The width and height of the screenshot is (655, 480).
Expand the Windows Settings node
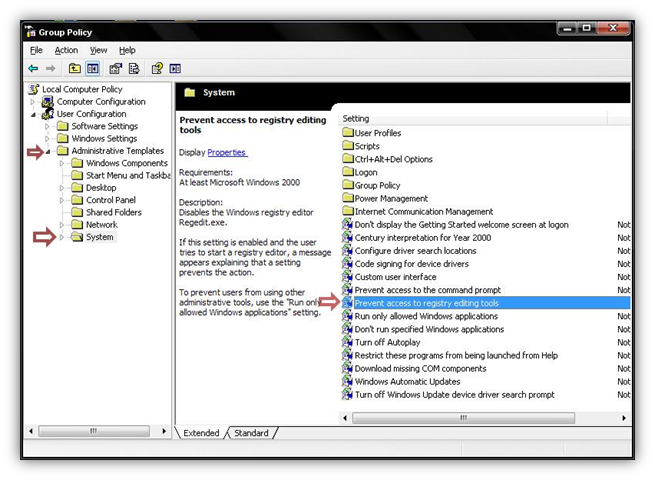(x=47, y=138)
